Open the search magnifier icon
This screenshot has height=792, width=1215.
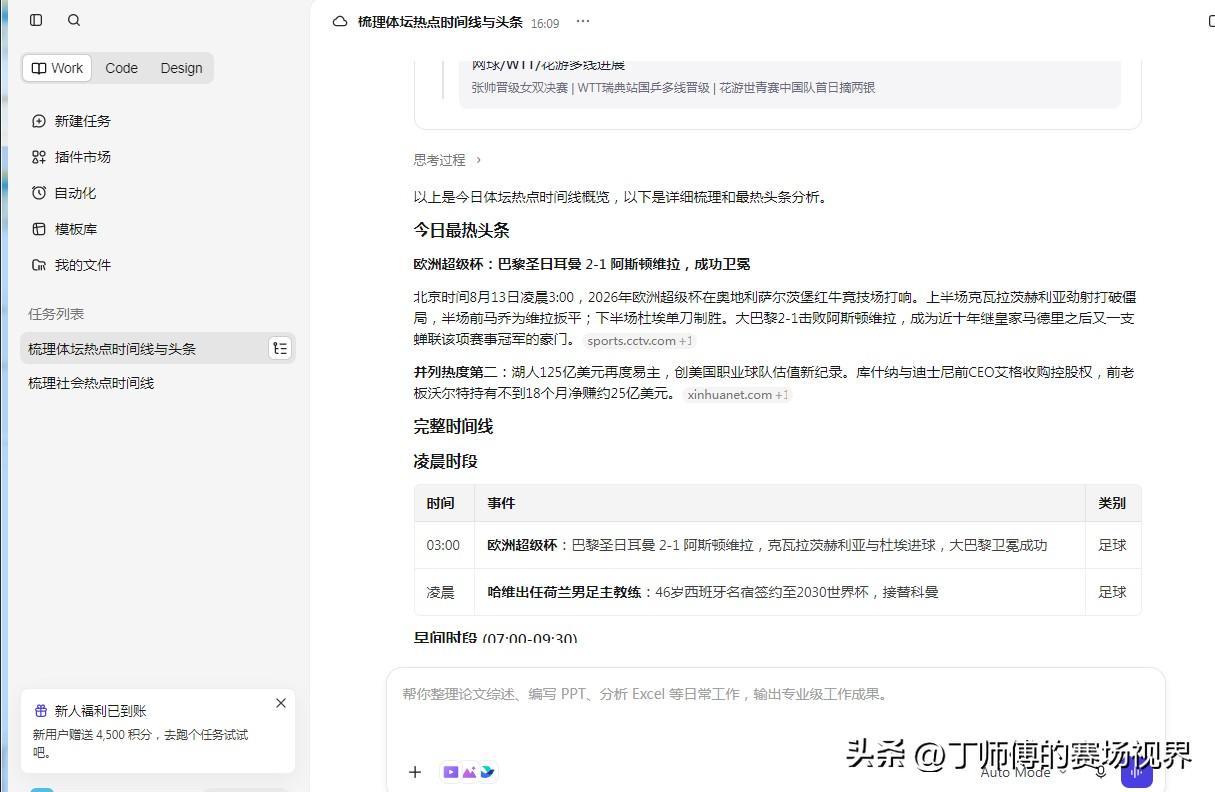pyautogui.click(x=74, y=20)
